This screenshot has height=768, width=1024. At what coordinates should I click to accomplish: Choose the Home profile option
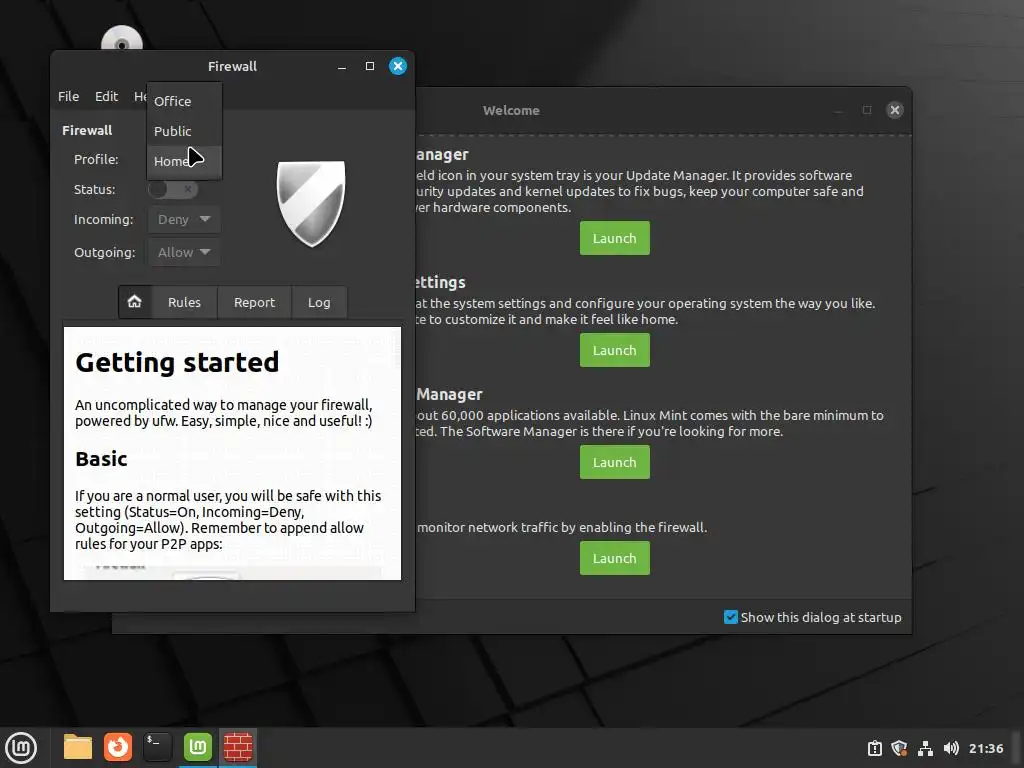184,161
